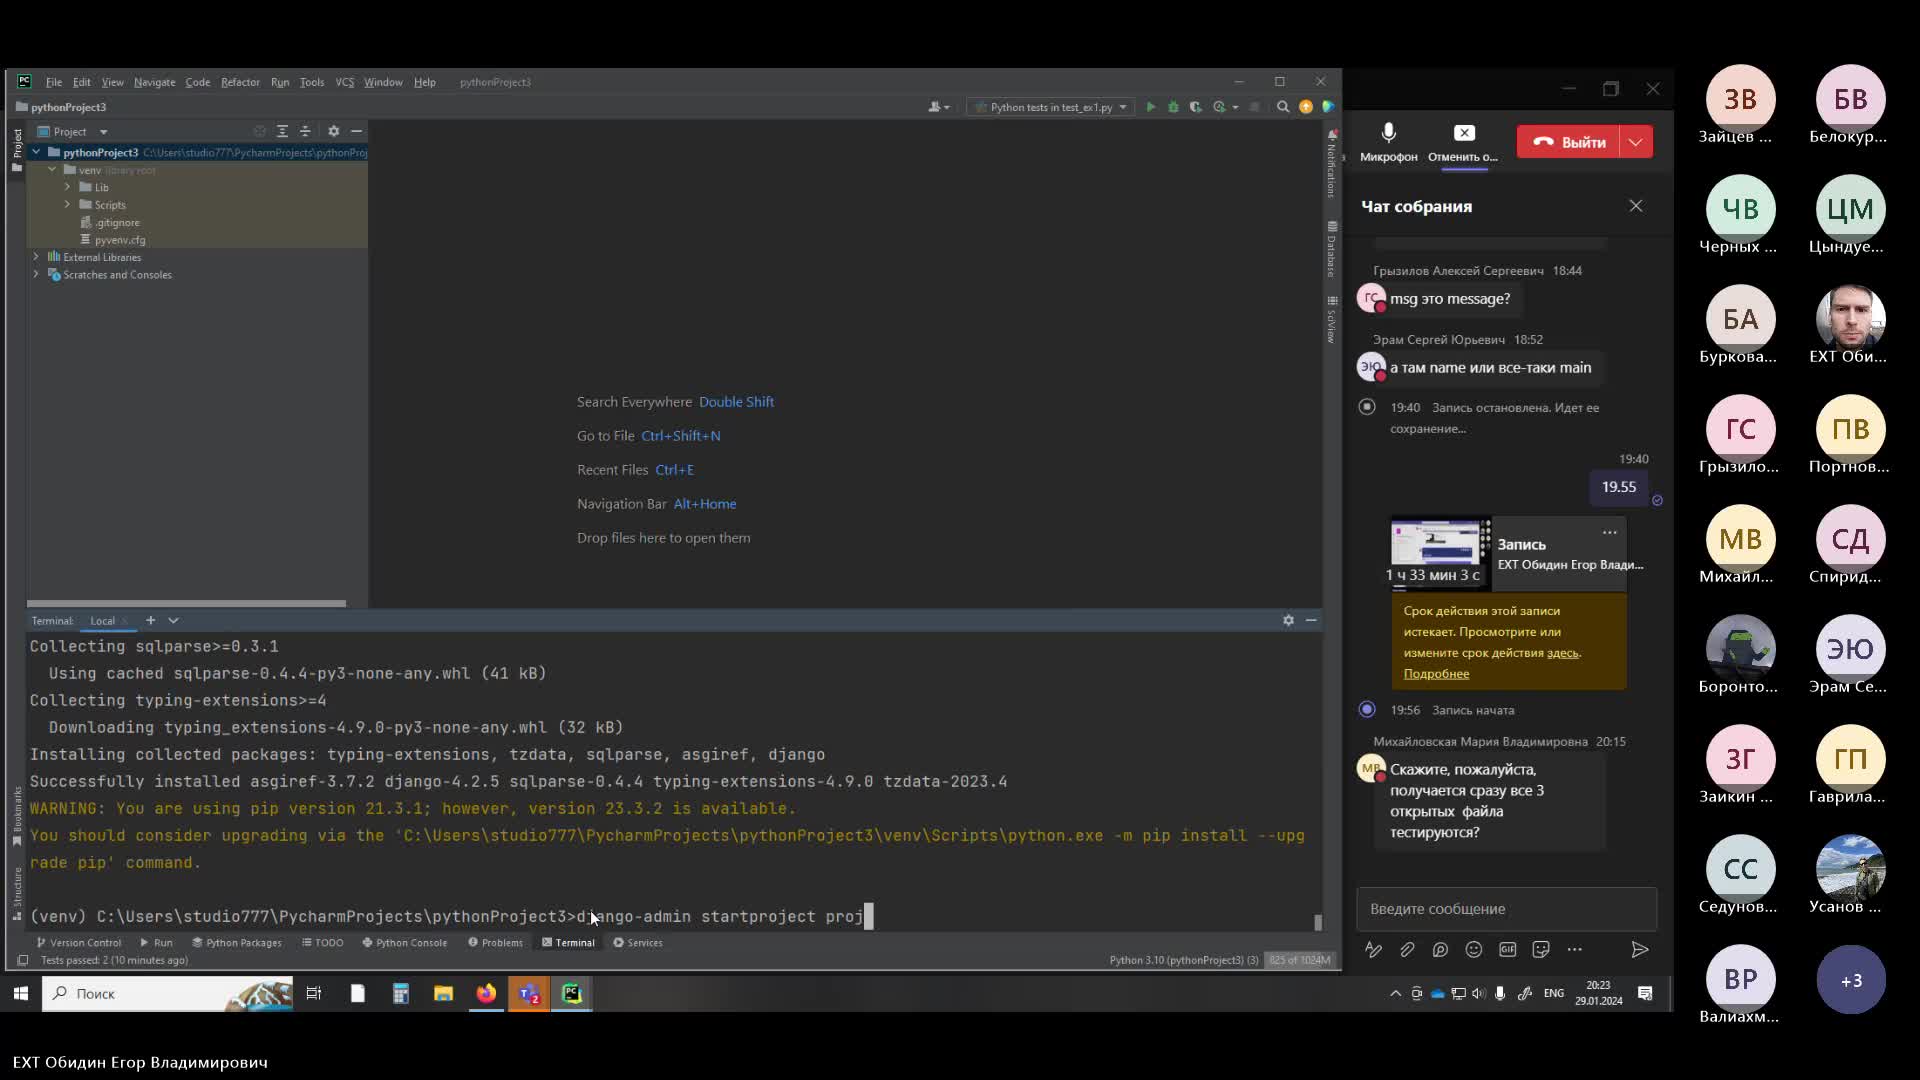1920x1080 pixels.
Task: Cancel screen sharing in Teams toolbar
Action: 1463,141
